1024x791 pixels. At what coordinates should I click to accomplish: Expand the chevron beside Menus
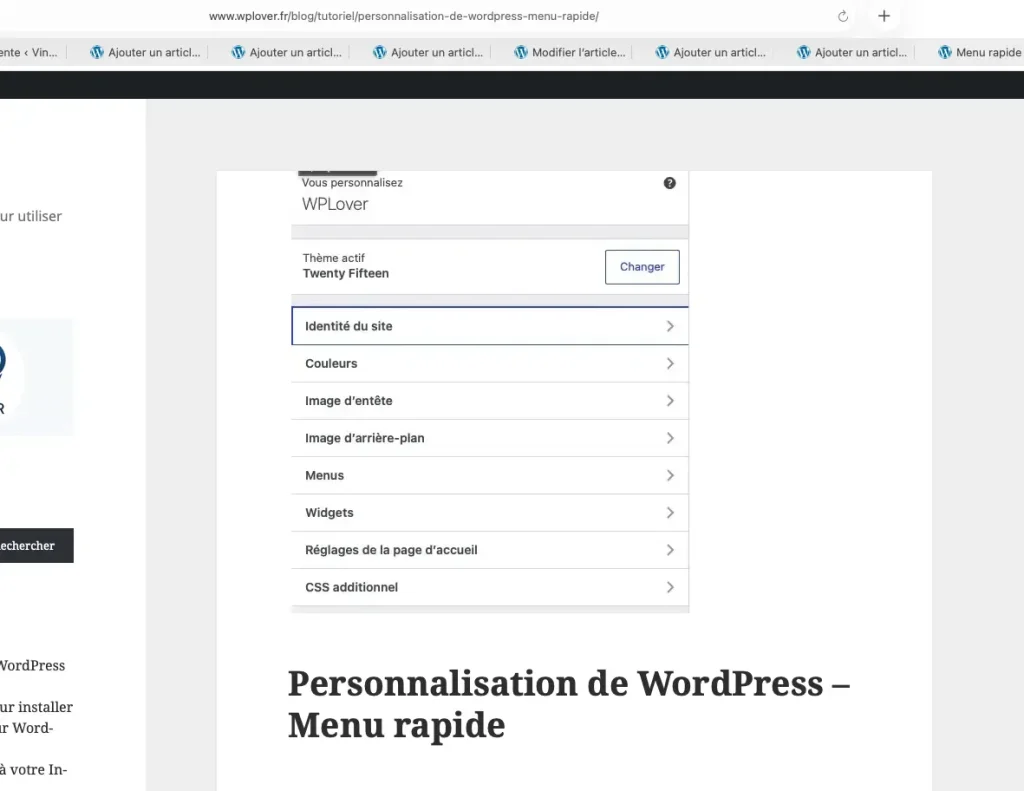pos(670,475)
